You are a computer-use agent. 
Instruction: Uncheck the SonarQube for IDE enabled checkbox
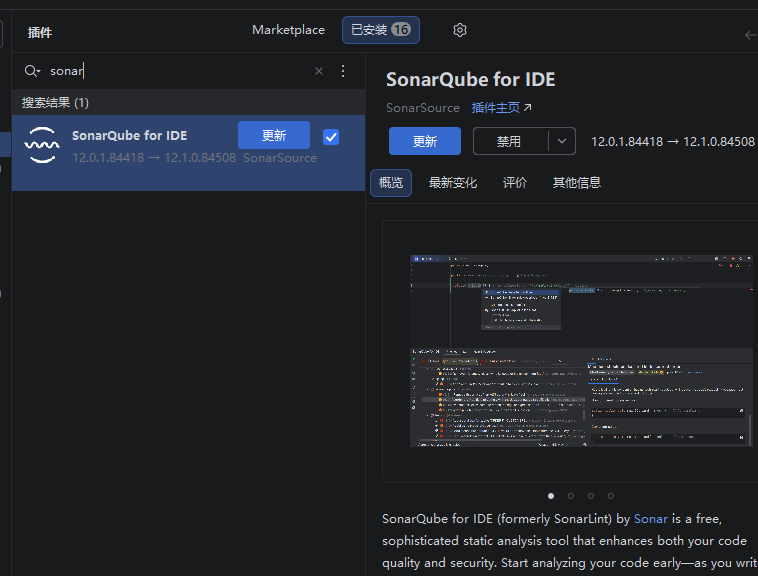[x=331, y=137]
